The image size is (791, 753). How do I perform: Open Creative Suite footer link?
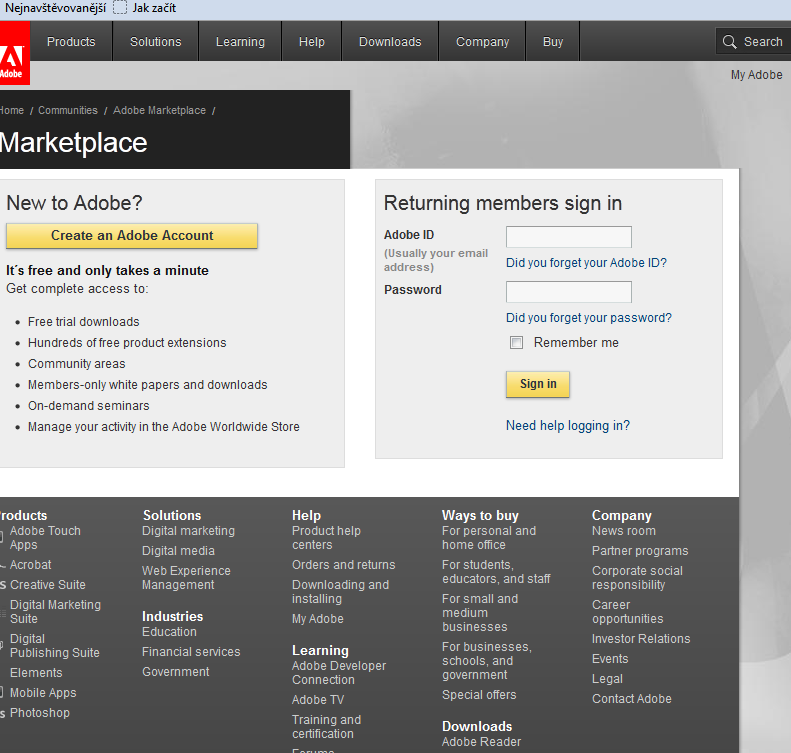47,585
